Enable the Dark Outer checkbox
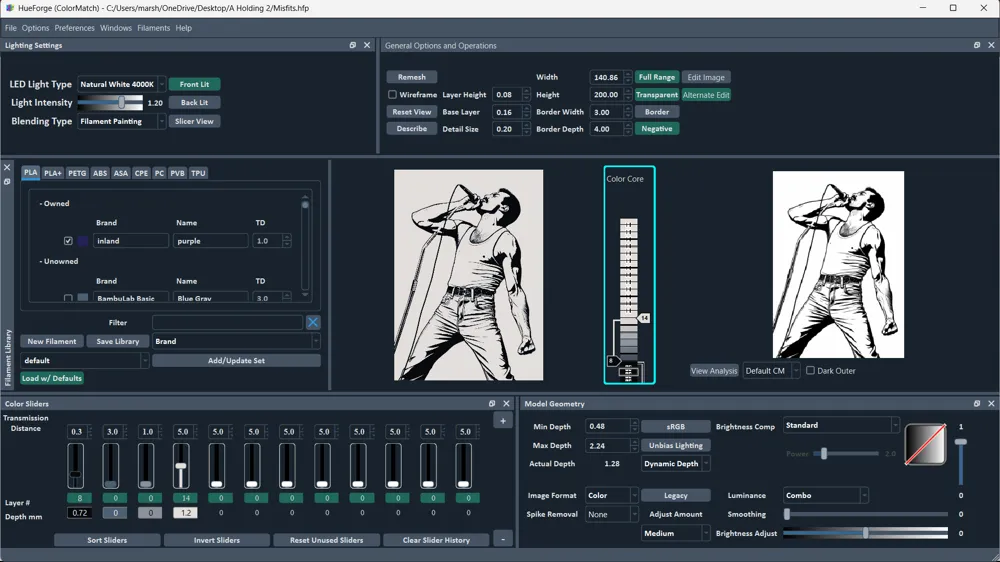 click(x=811, y=371)
